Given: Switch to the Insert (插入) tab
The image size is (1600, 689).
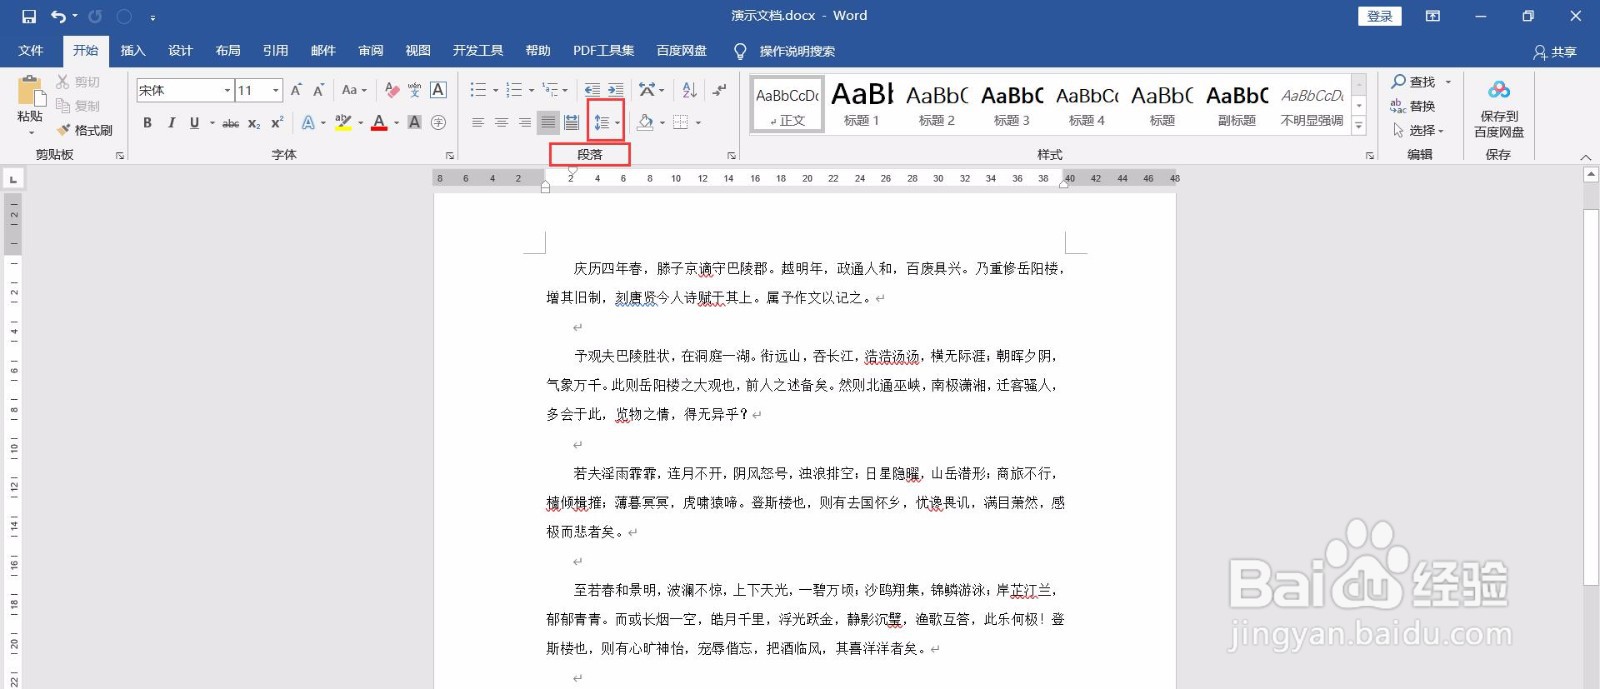Looking at the screenshot, I should coord(133,50).
